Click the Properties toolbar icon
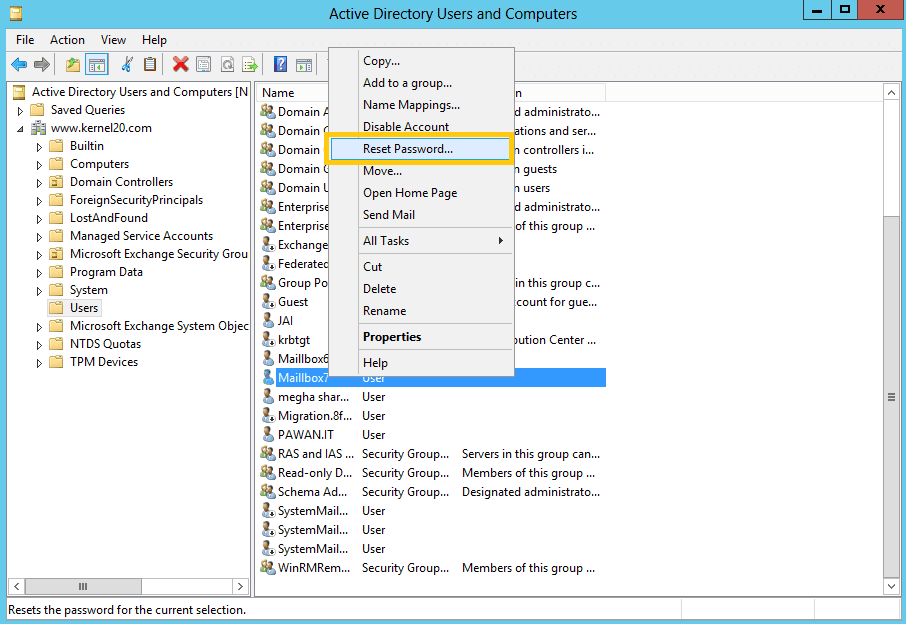The width and height of the screenshot is (906, 624). pyautogui.click(x=203, y=64)
